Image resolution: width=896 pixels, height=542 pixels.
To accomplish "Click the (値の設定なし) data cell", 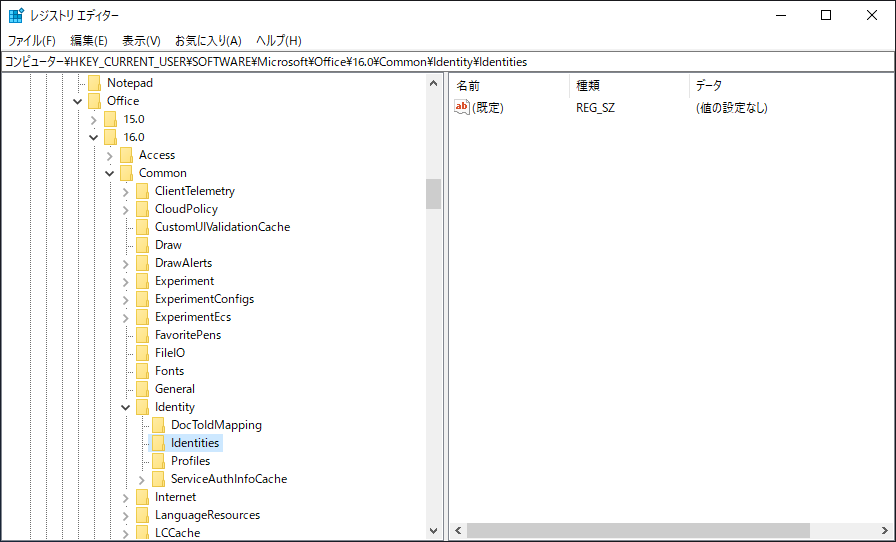I will 731,107.
